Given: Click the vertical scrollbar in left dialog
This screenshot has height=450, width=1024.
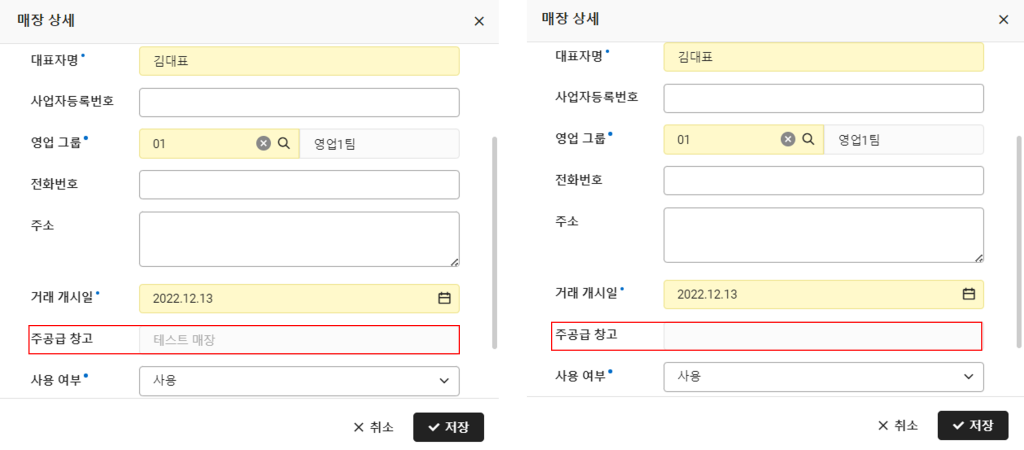Looking at the screenshot, I should [x=494, y=240].
